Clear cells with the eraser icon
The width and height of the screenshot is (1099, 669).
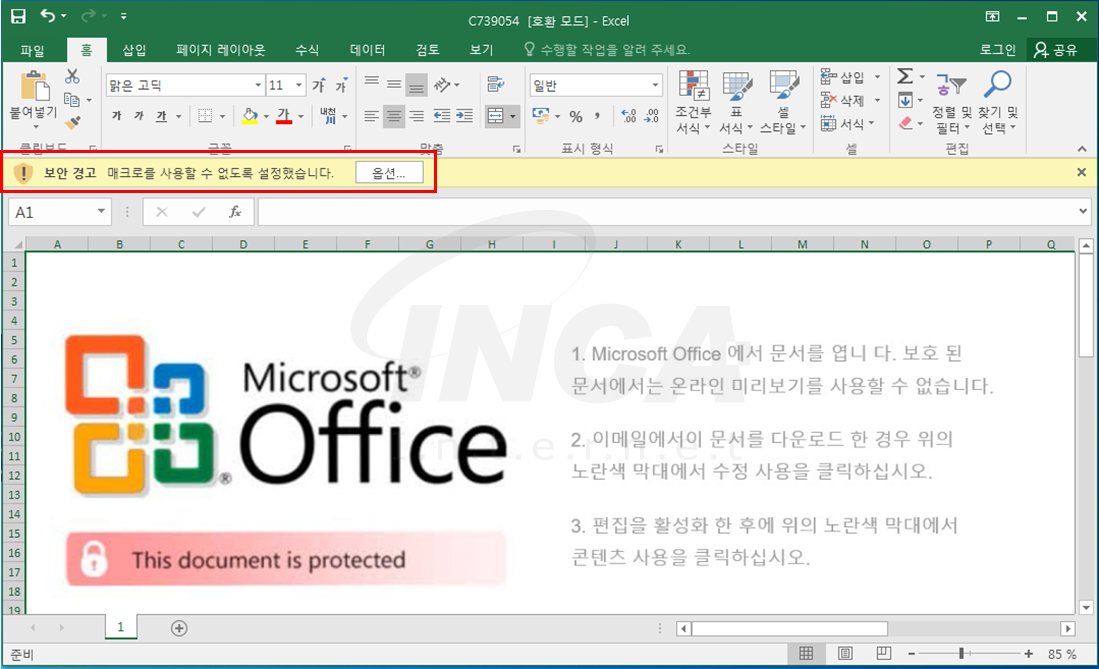click(x=906, y=123)
